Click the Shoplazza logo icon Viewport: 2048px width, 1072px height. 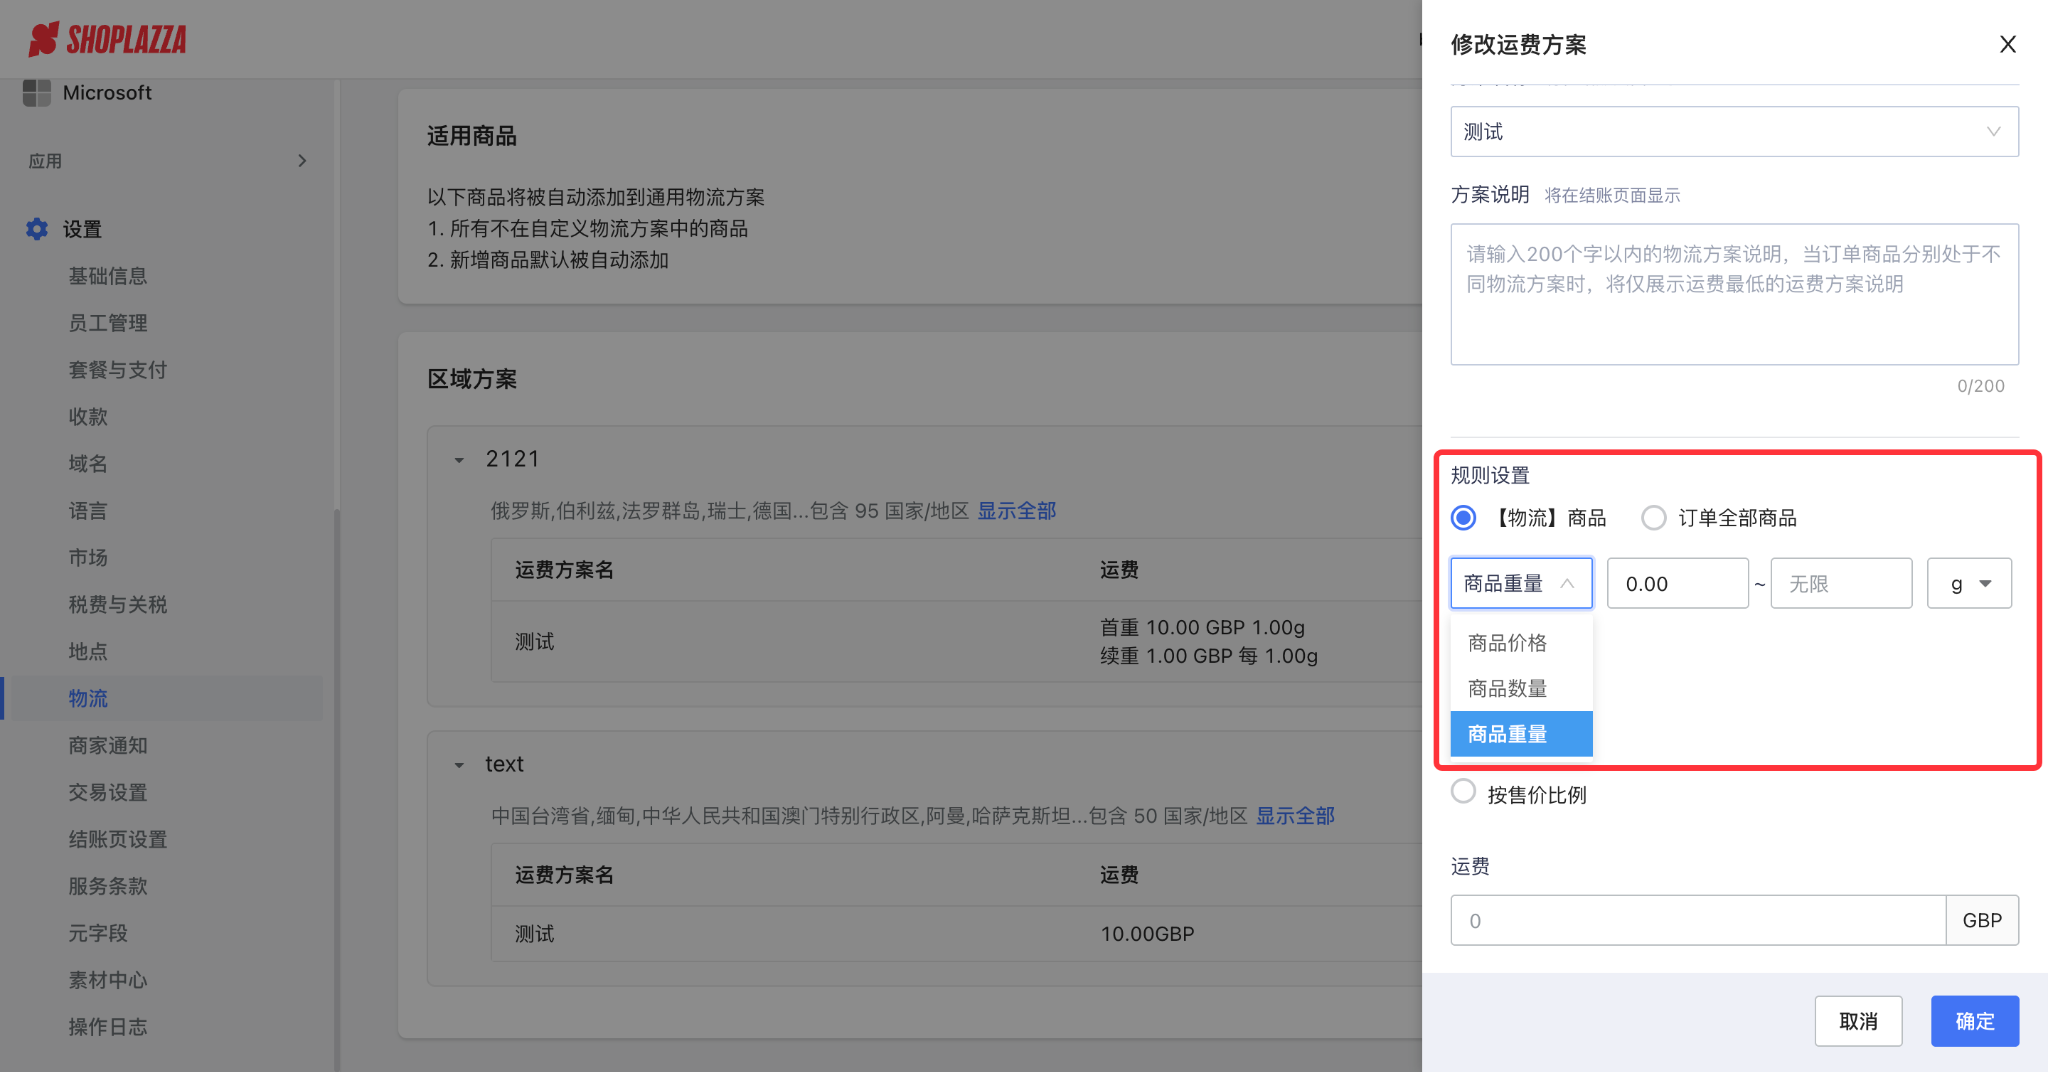click(x=44, y=40)
